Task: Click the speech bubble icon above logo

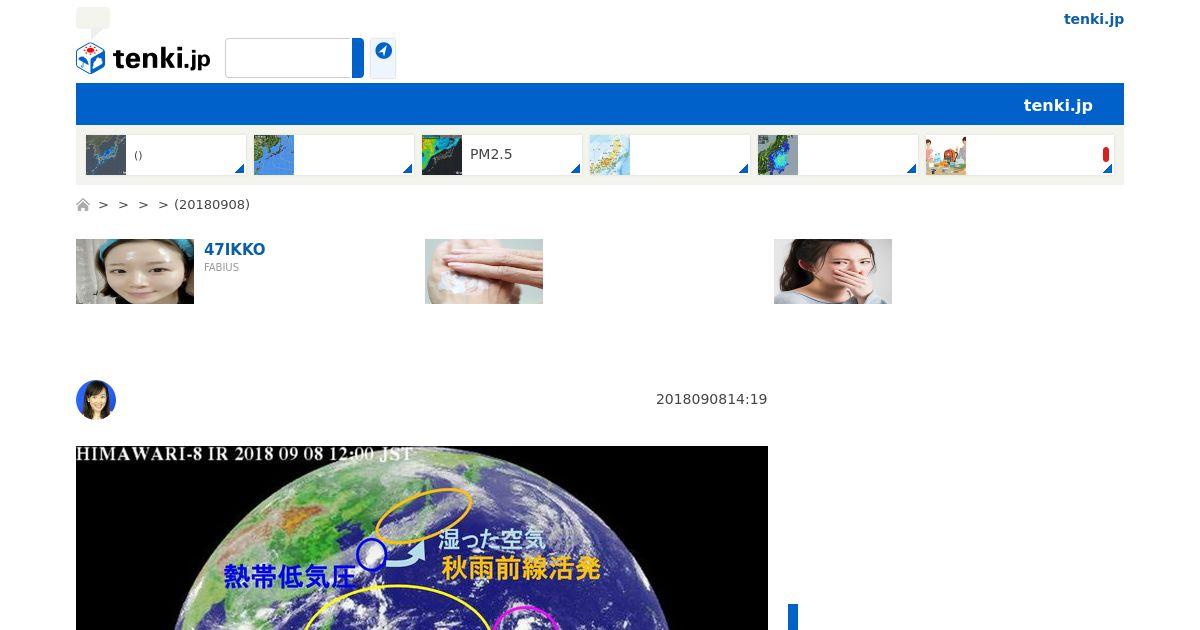Action: tap(93, 21)
